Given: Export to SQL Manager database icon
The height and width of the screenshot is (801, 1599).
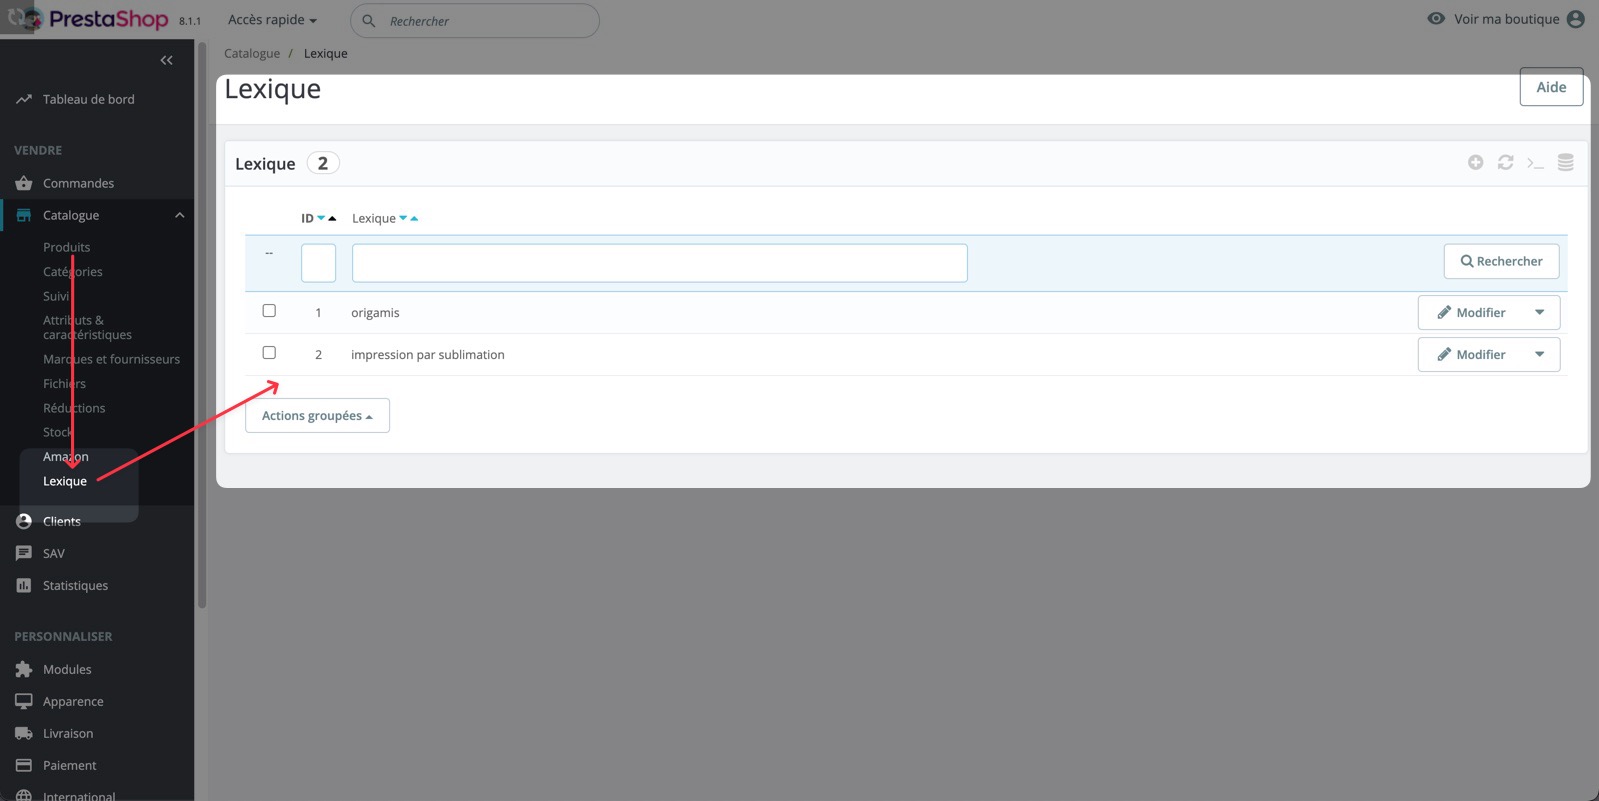Looking at the screenshot, I should coord(1566,162).
